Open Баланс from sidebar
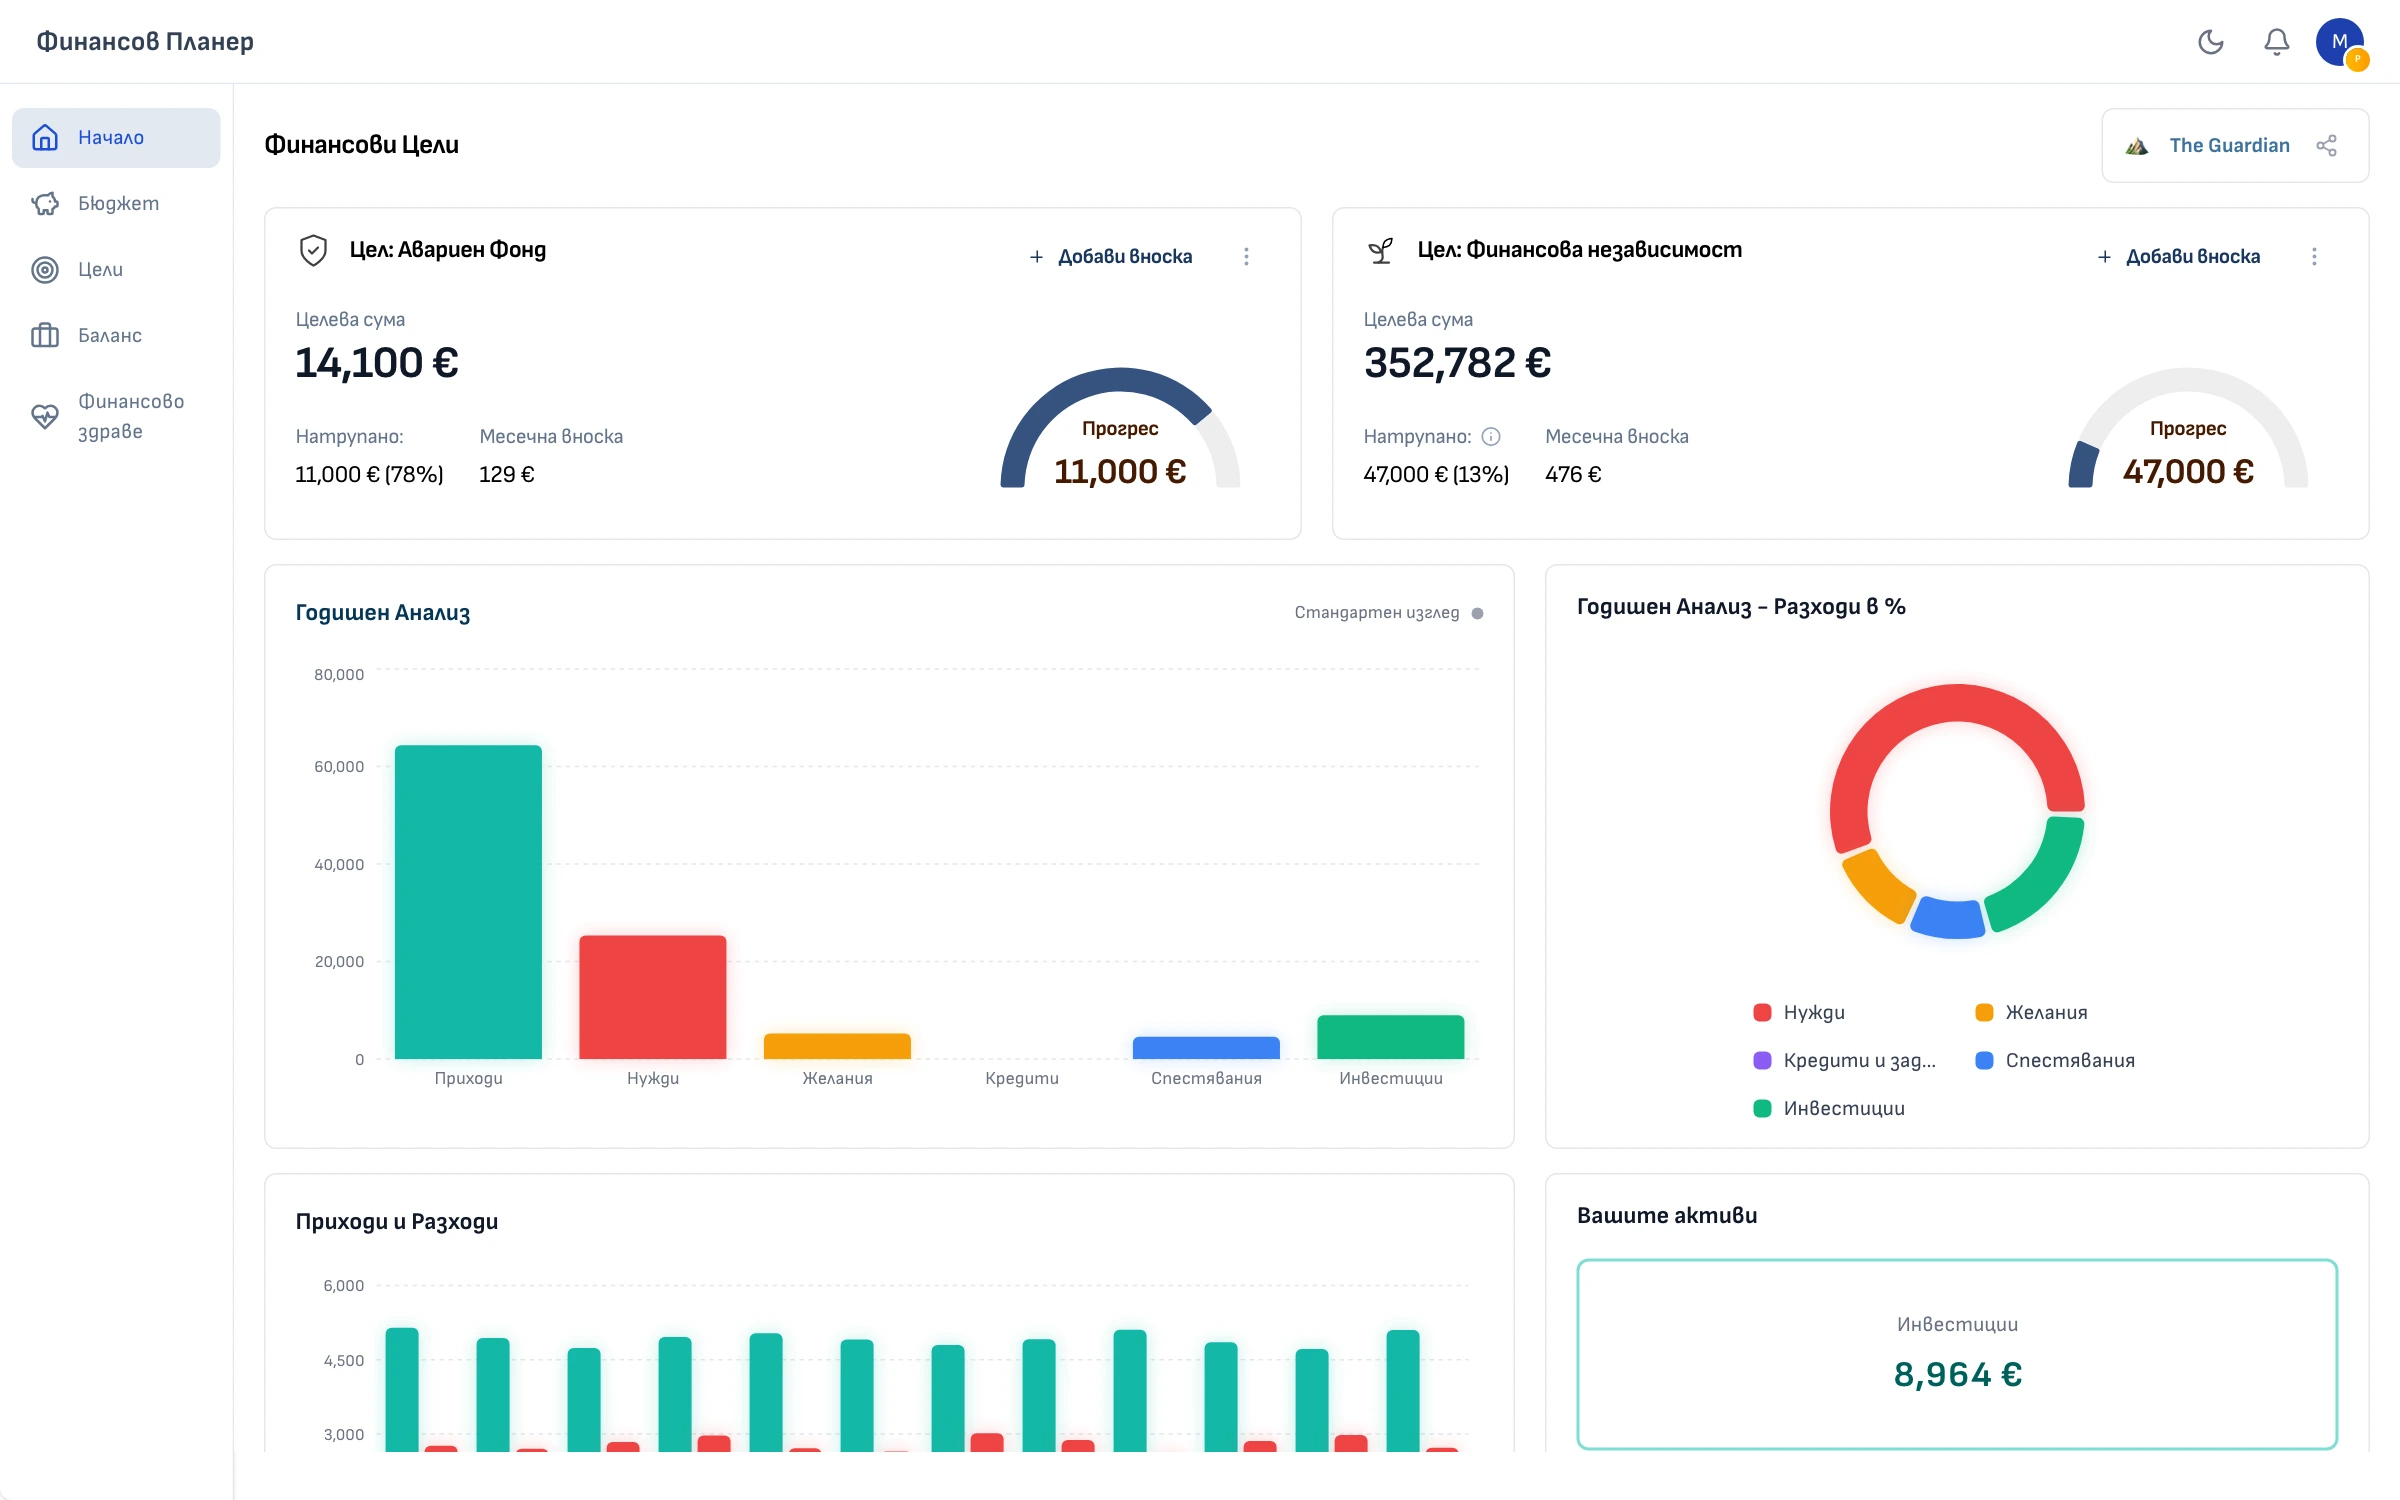This screenshot has height=1500, width=2400. coord(116,335)
